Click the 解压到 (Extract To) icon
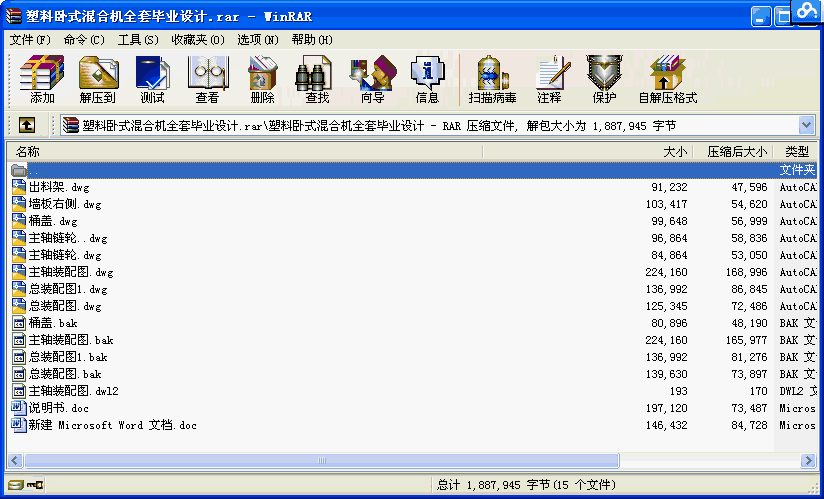The image size is (824, 499). pyautogui.click(x=98, y=79)
